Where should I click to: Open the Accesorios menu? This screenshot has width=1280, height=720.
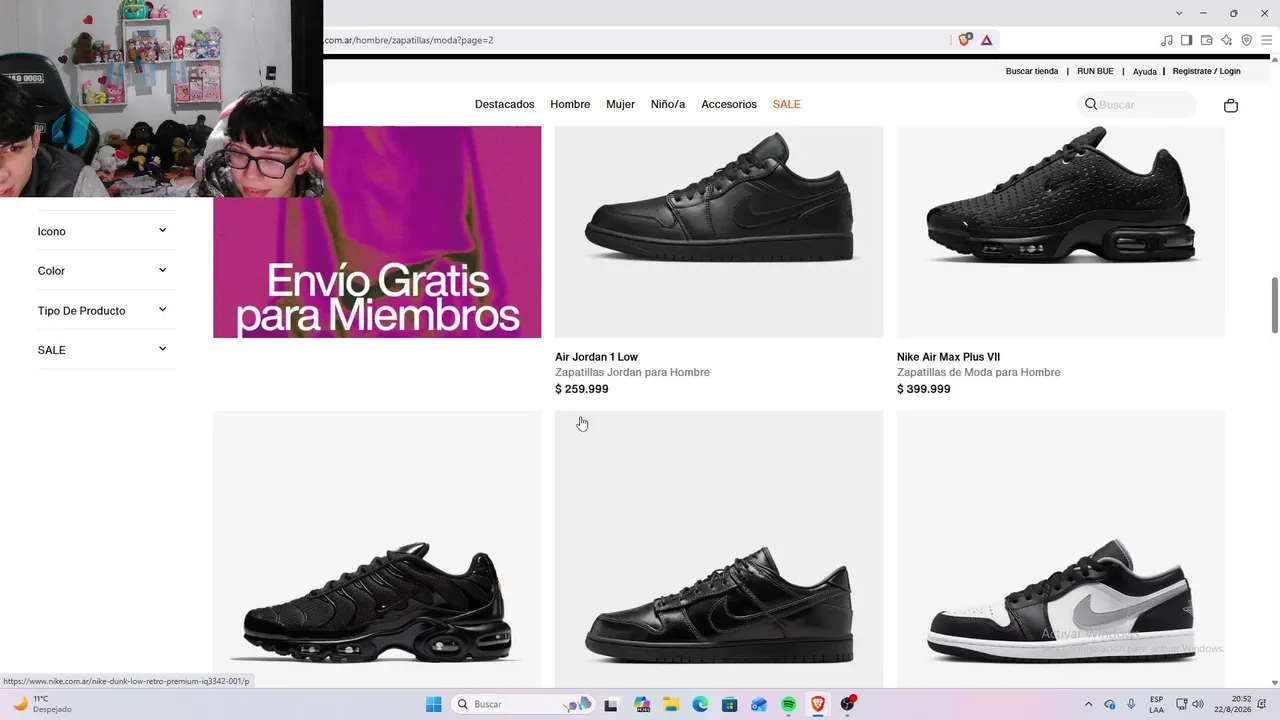point(729,104)
